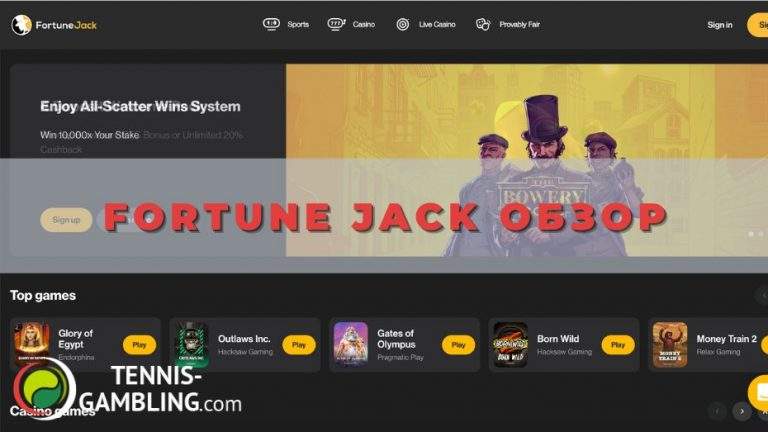The height and width of the screenshot is (432, 768).
Task: Open Born Wild thumbnail
Action: click(510, 345)
